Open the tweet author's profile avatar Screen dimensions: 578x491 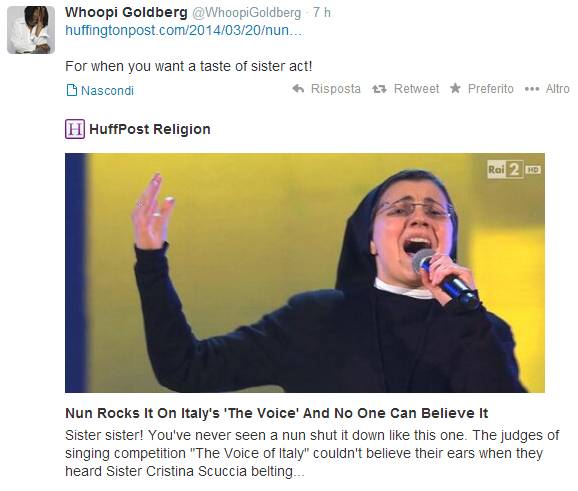(31, 30)
